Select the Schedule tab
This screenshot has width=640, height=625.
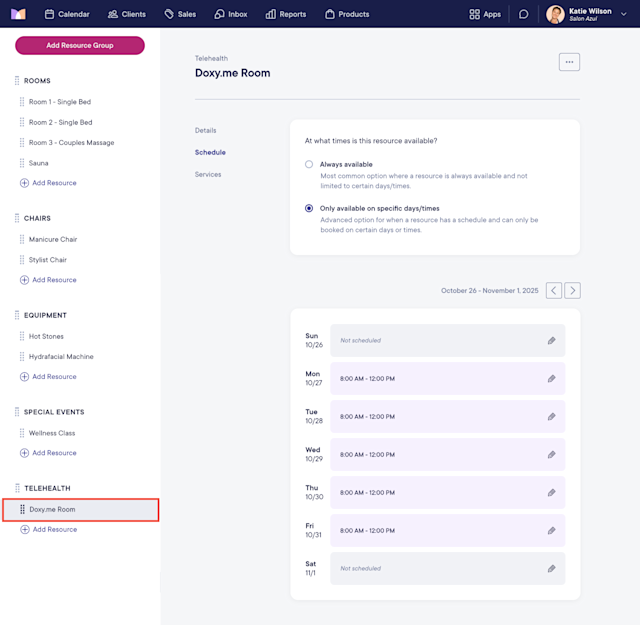pyautogui.click(x=210, y=152)
